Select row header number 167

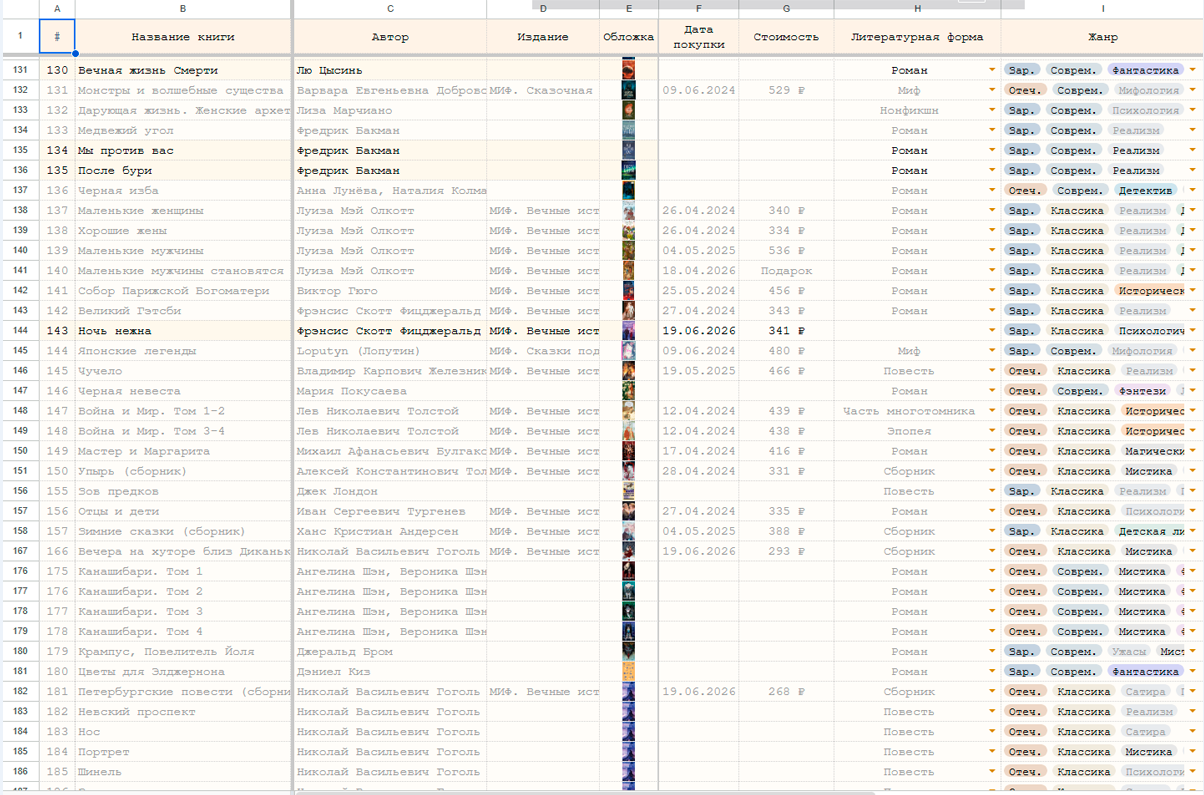[20, 551]
